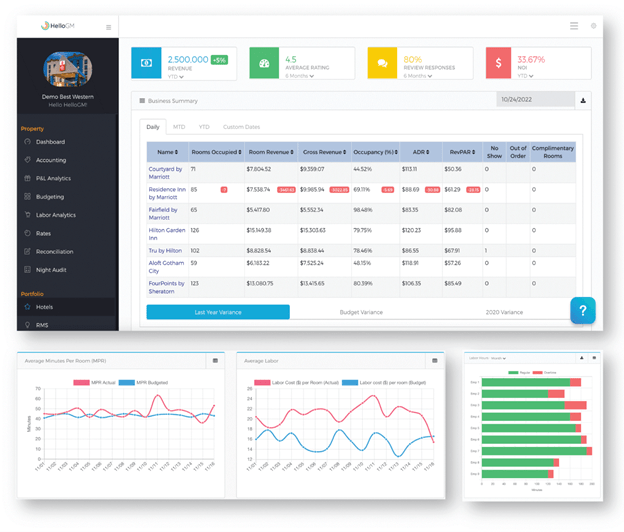The image size is (624, 532).
Task: Click the red NOI dollar icon tile
Action: point(498,63)
